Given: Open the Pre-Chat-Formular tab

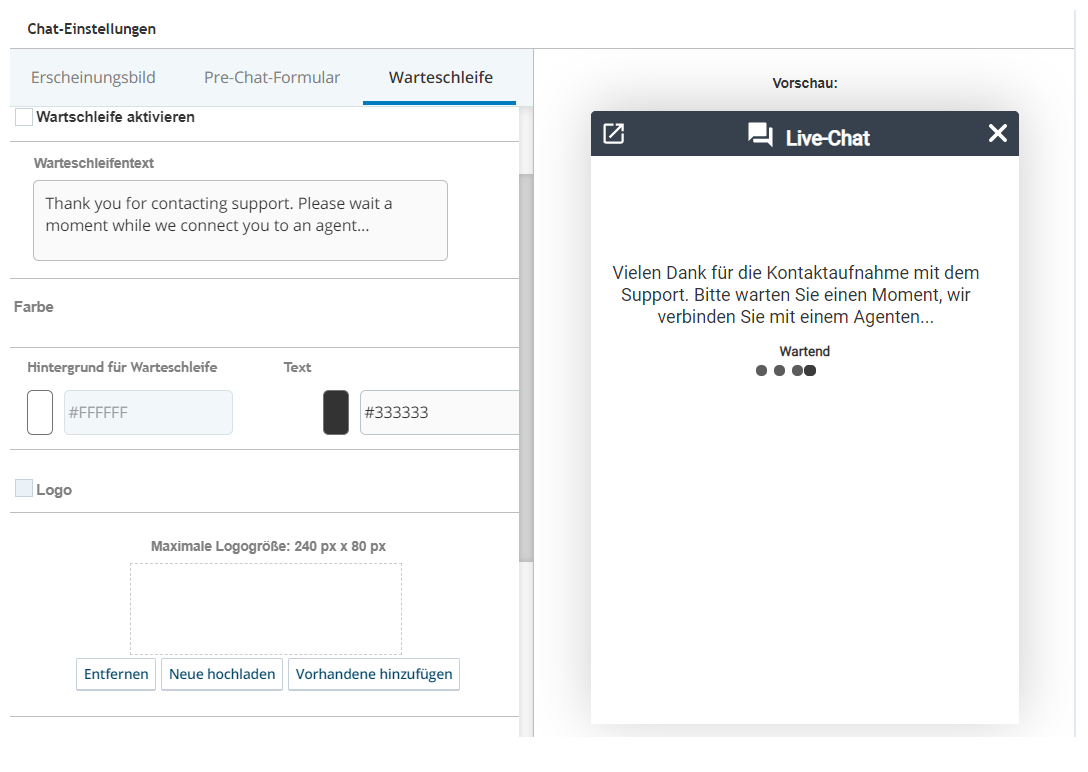Looking at the screenshot, I should click(x=272, y=77).
